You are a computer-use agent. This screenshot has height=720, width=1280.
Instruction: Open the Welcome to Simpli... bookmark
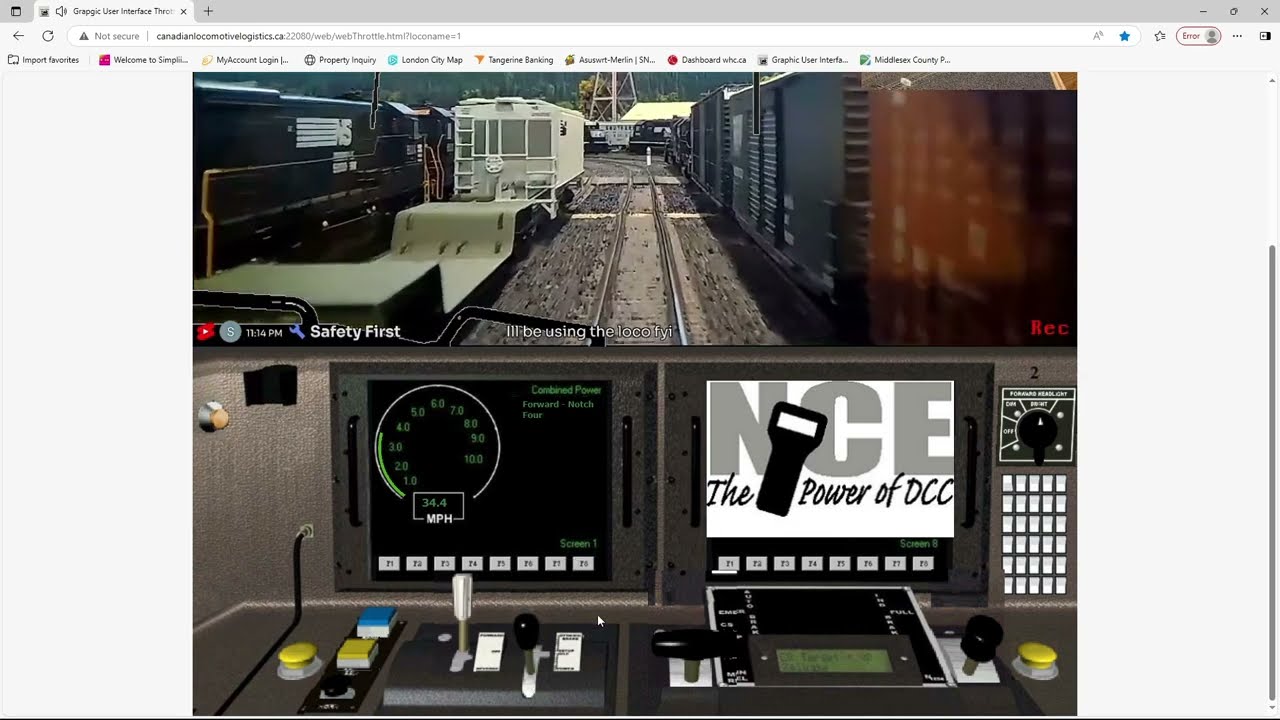click(143, 60)
